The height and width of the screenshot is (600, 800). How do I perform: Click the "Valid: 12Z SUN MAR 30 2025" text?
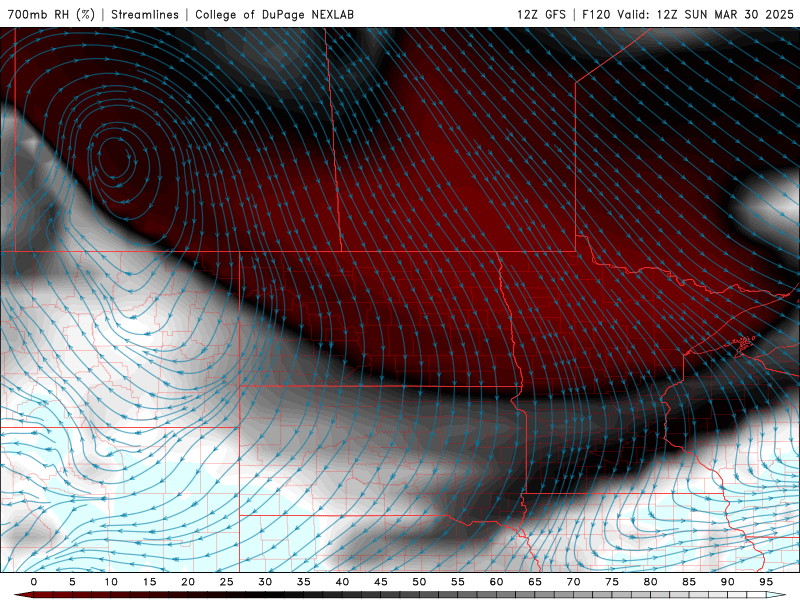706,14
